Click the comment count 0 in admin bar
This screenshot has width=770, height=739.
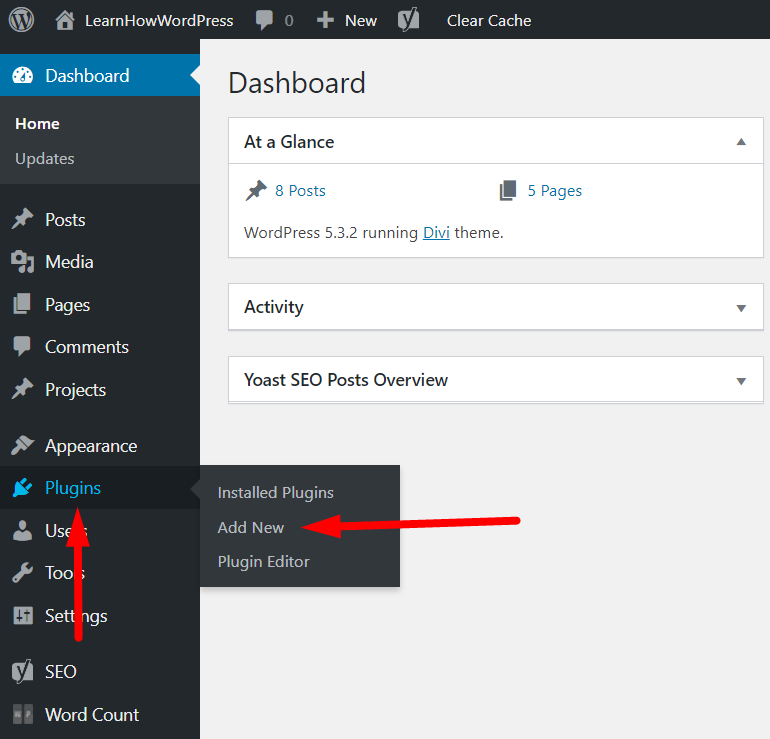tap(289, 21)
